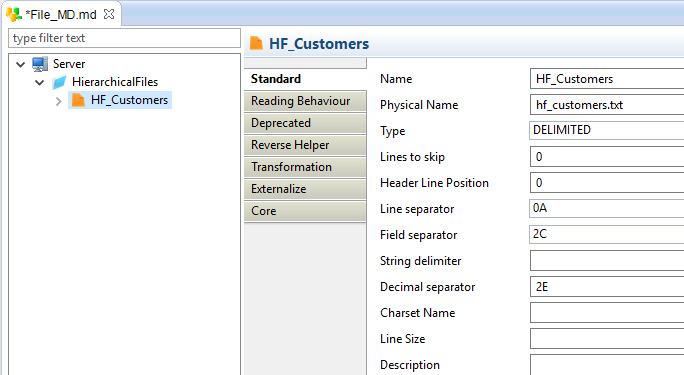Click the Lines to skip label
The image size is (684, 375).
tap(412, 157)
